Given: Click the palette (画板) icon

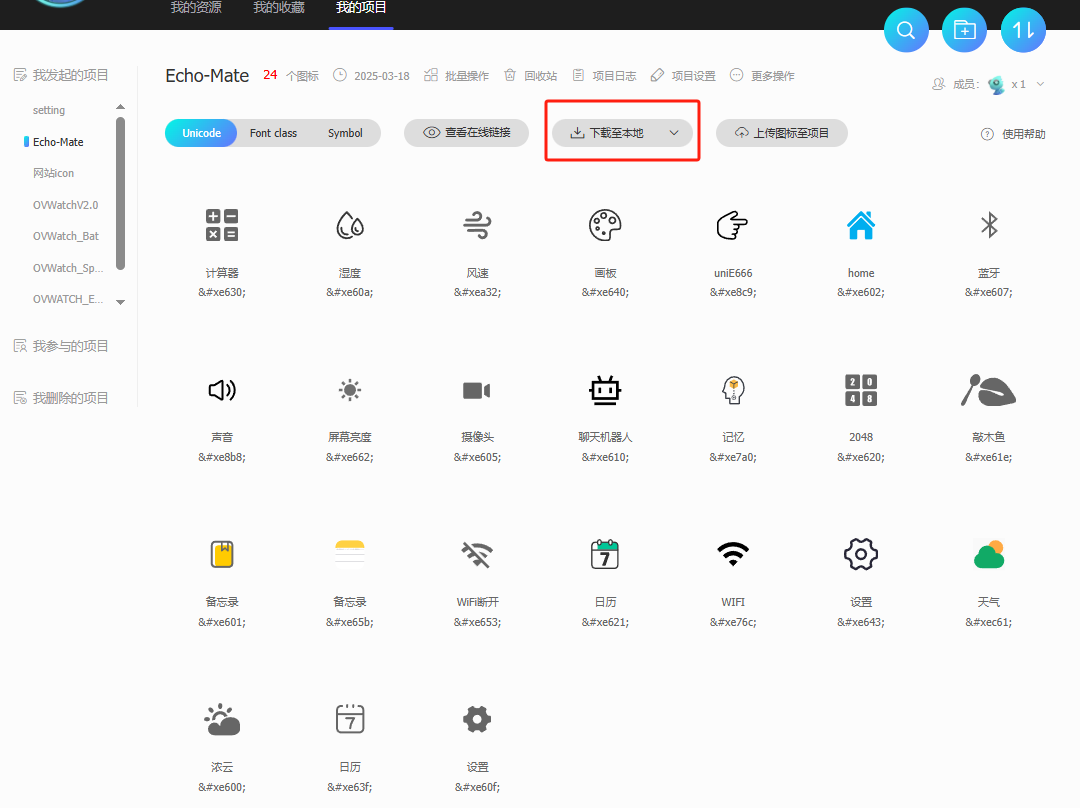Looking at the screenshot, I should (x=605, y=226).
